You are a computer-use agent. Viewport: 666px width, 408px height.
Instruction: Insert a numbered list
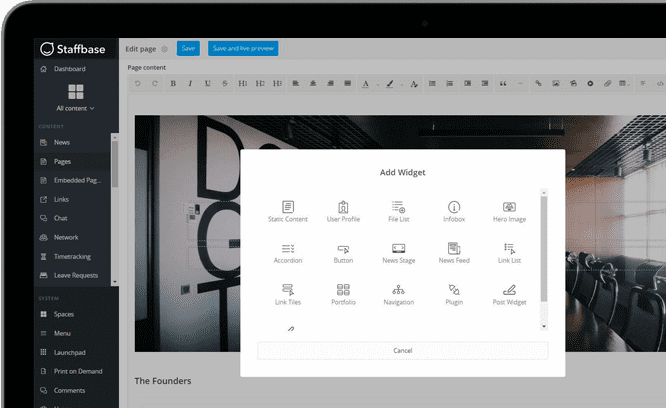tap(449, 84)
